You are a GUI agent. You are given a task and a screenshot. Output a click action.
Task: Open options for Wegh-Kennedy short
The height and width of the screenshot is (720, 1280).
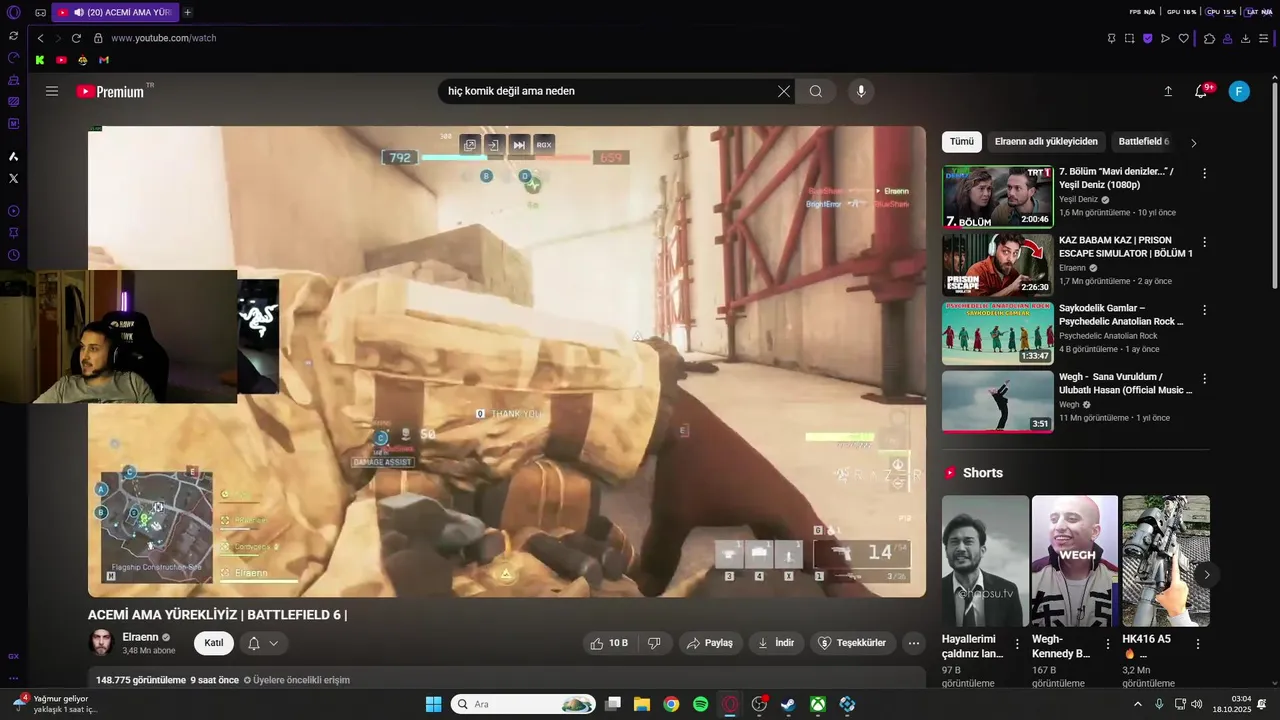[1107, 644]
